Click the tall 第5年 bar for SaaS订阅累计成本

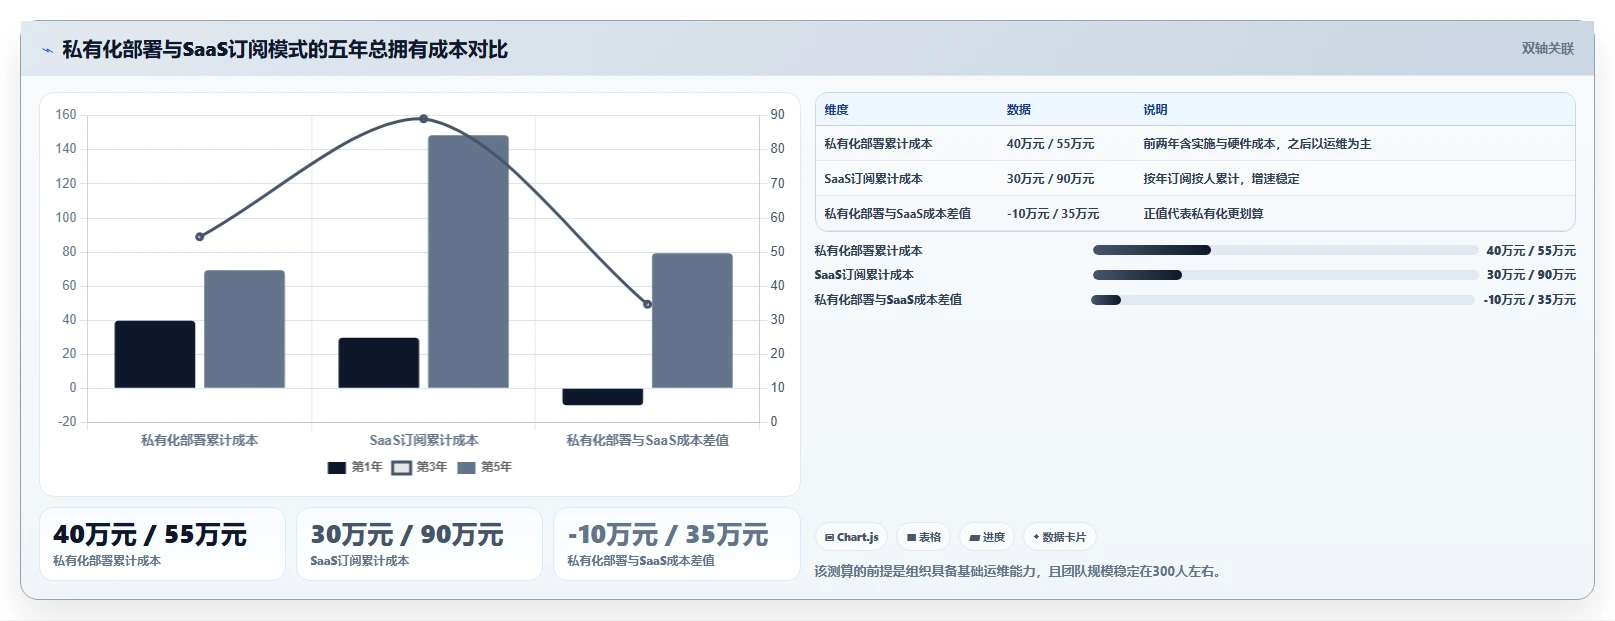(x=468, y=262)
